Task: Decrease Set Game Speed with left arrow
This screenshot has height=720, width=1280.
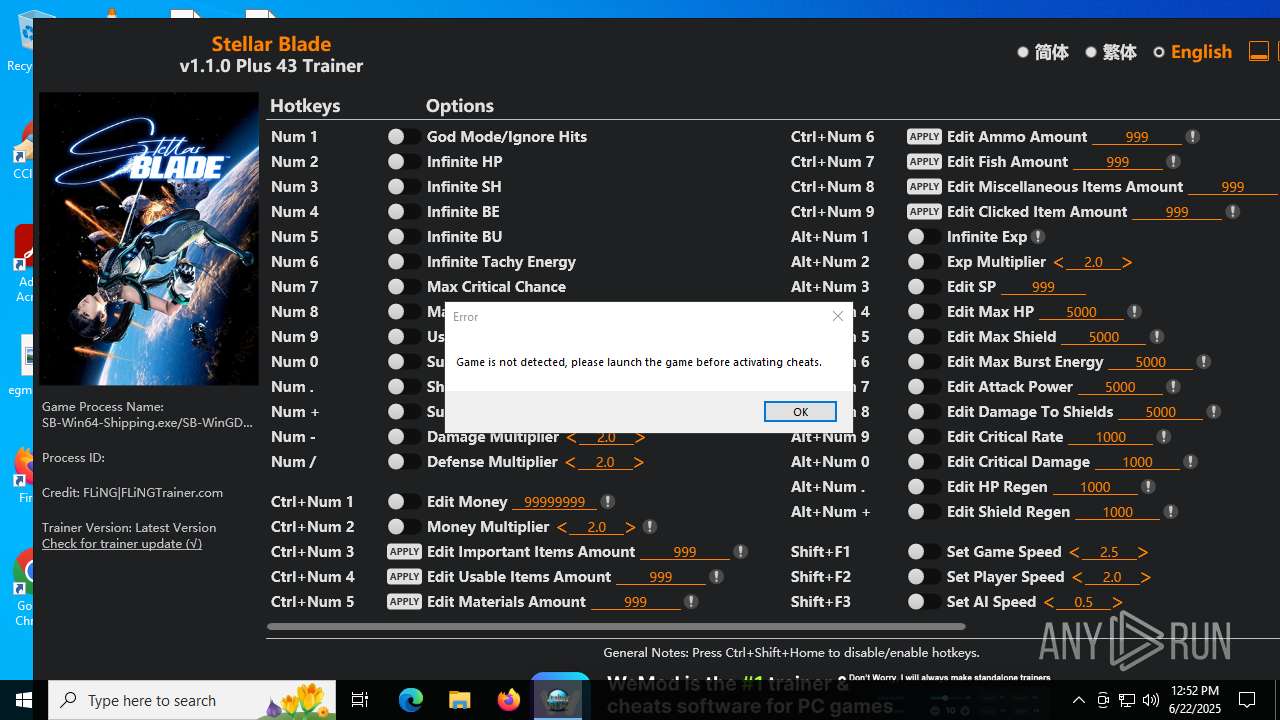Action: coord(1075,553)
